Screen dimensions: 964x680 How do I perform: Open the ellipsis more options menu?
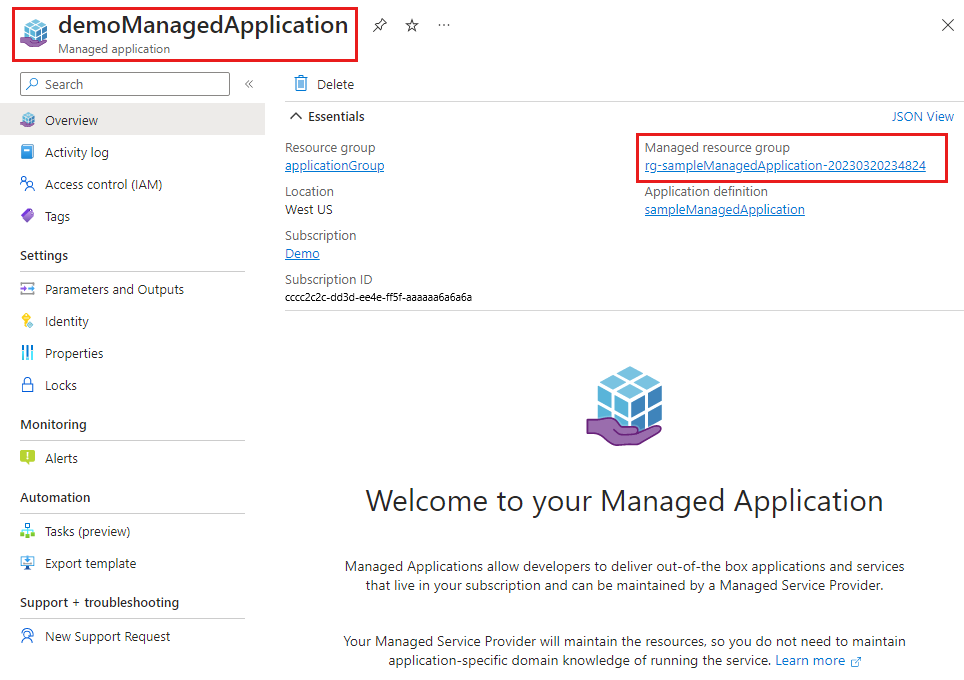[x=444, y=25]
